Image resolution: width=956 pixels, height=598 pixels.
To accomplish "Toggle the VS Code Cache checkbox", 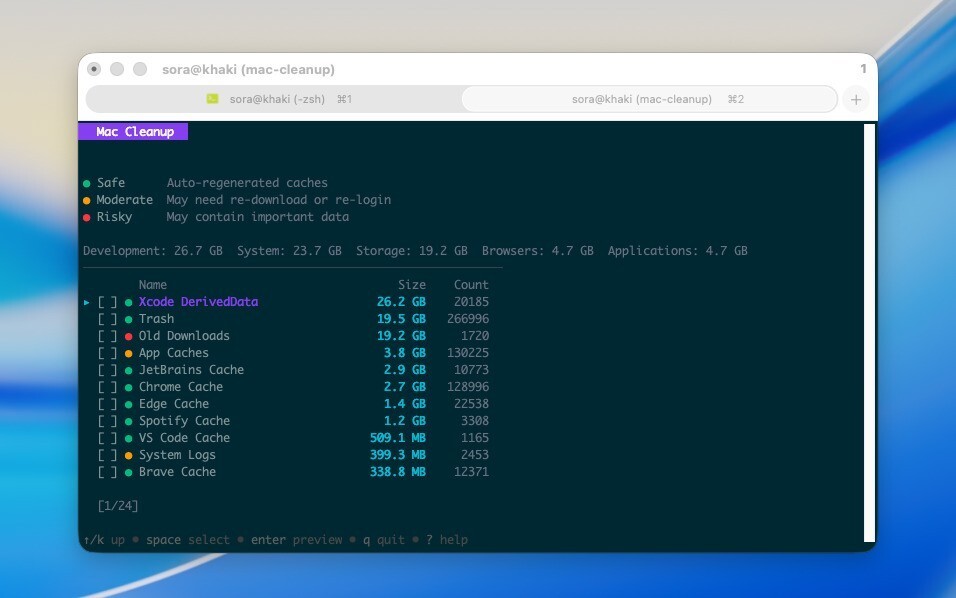I will point(107,438).
